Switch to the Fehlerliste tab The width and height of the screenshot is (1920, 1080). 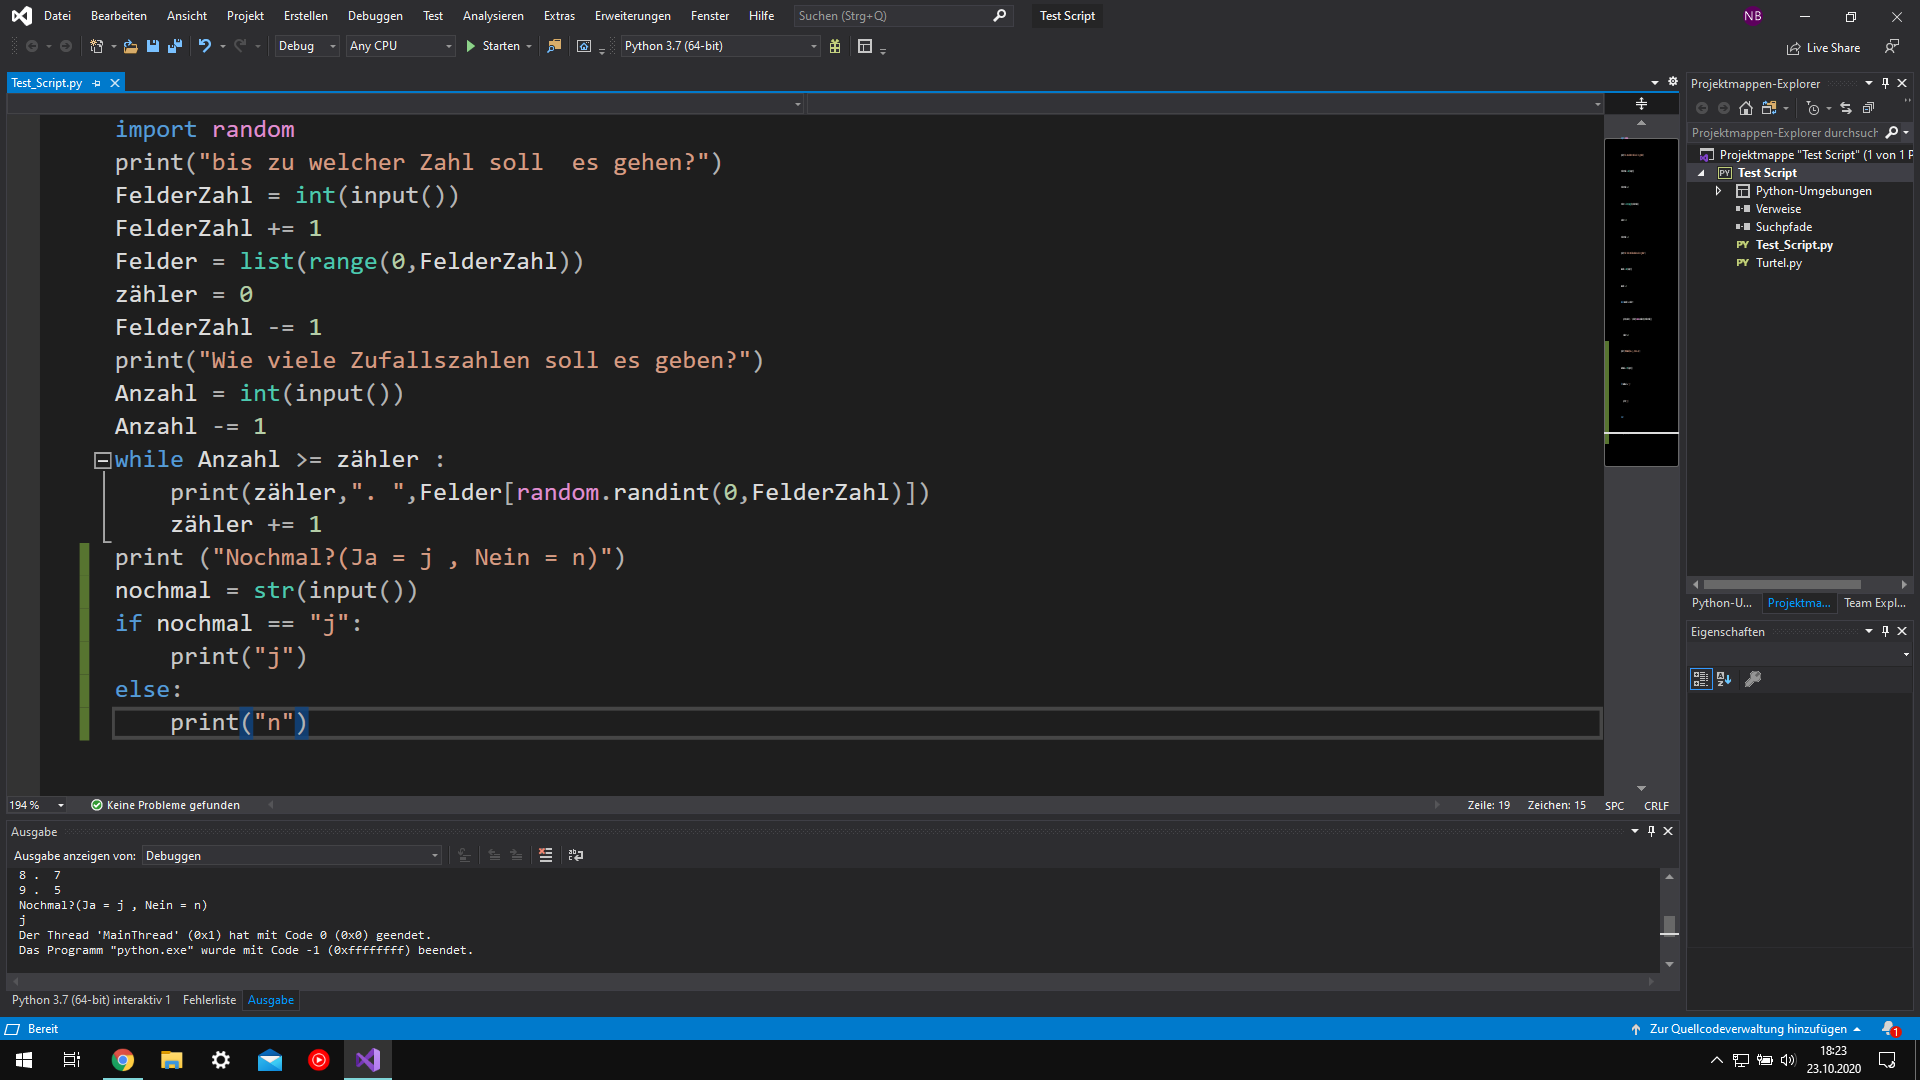[209, 999]
